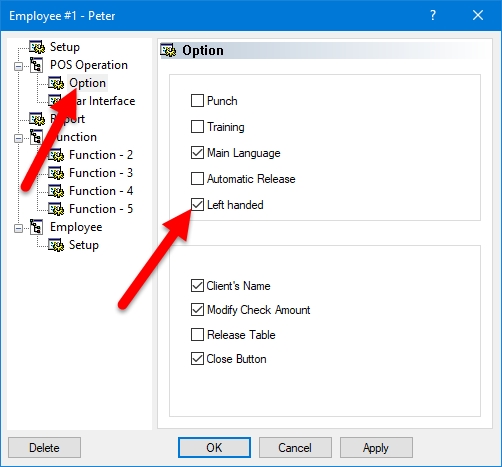Select Setup under the Employee branch

pyautogui.click(x=84, y=245)
